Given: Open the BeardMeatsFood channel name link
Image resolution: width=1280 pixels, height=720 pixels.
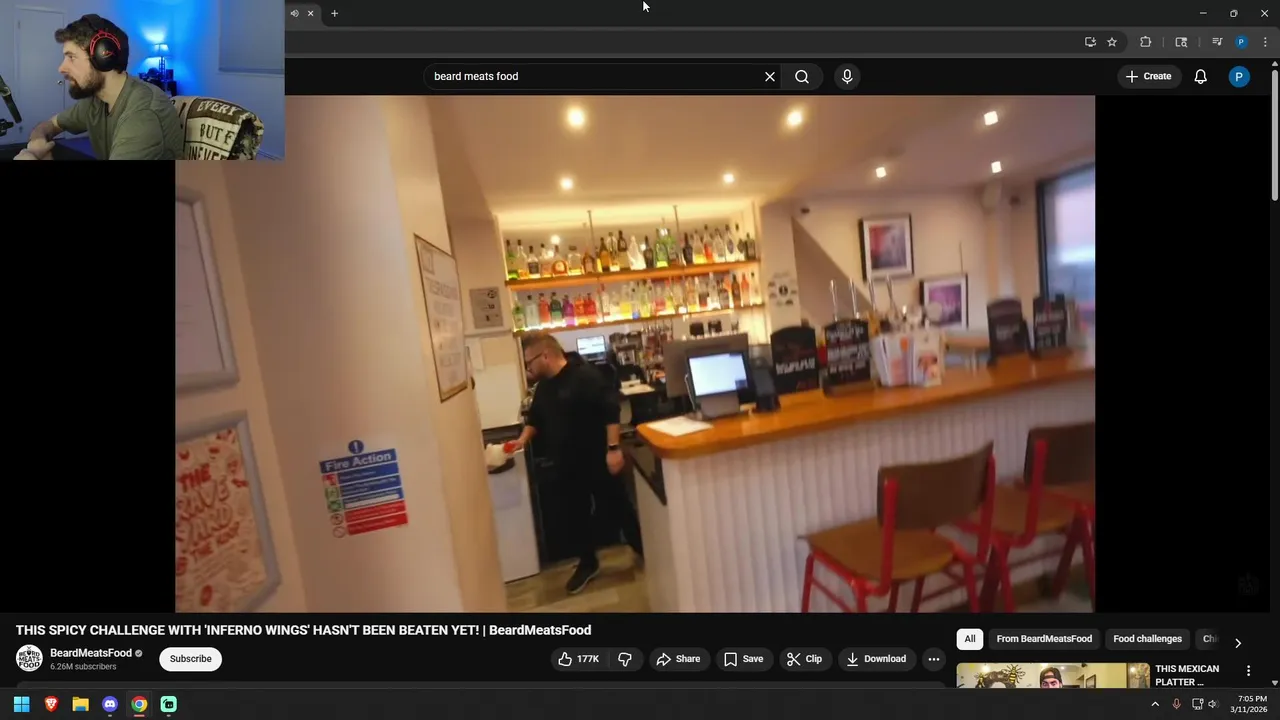Looking at the screenshot, I should point(91,653).
